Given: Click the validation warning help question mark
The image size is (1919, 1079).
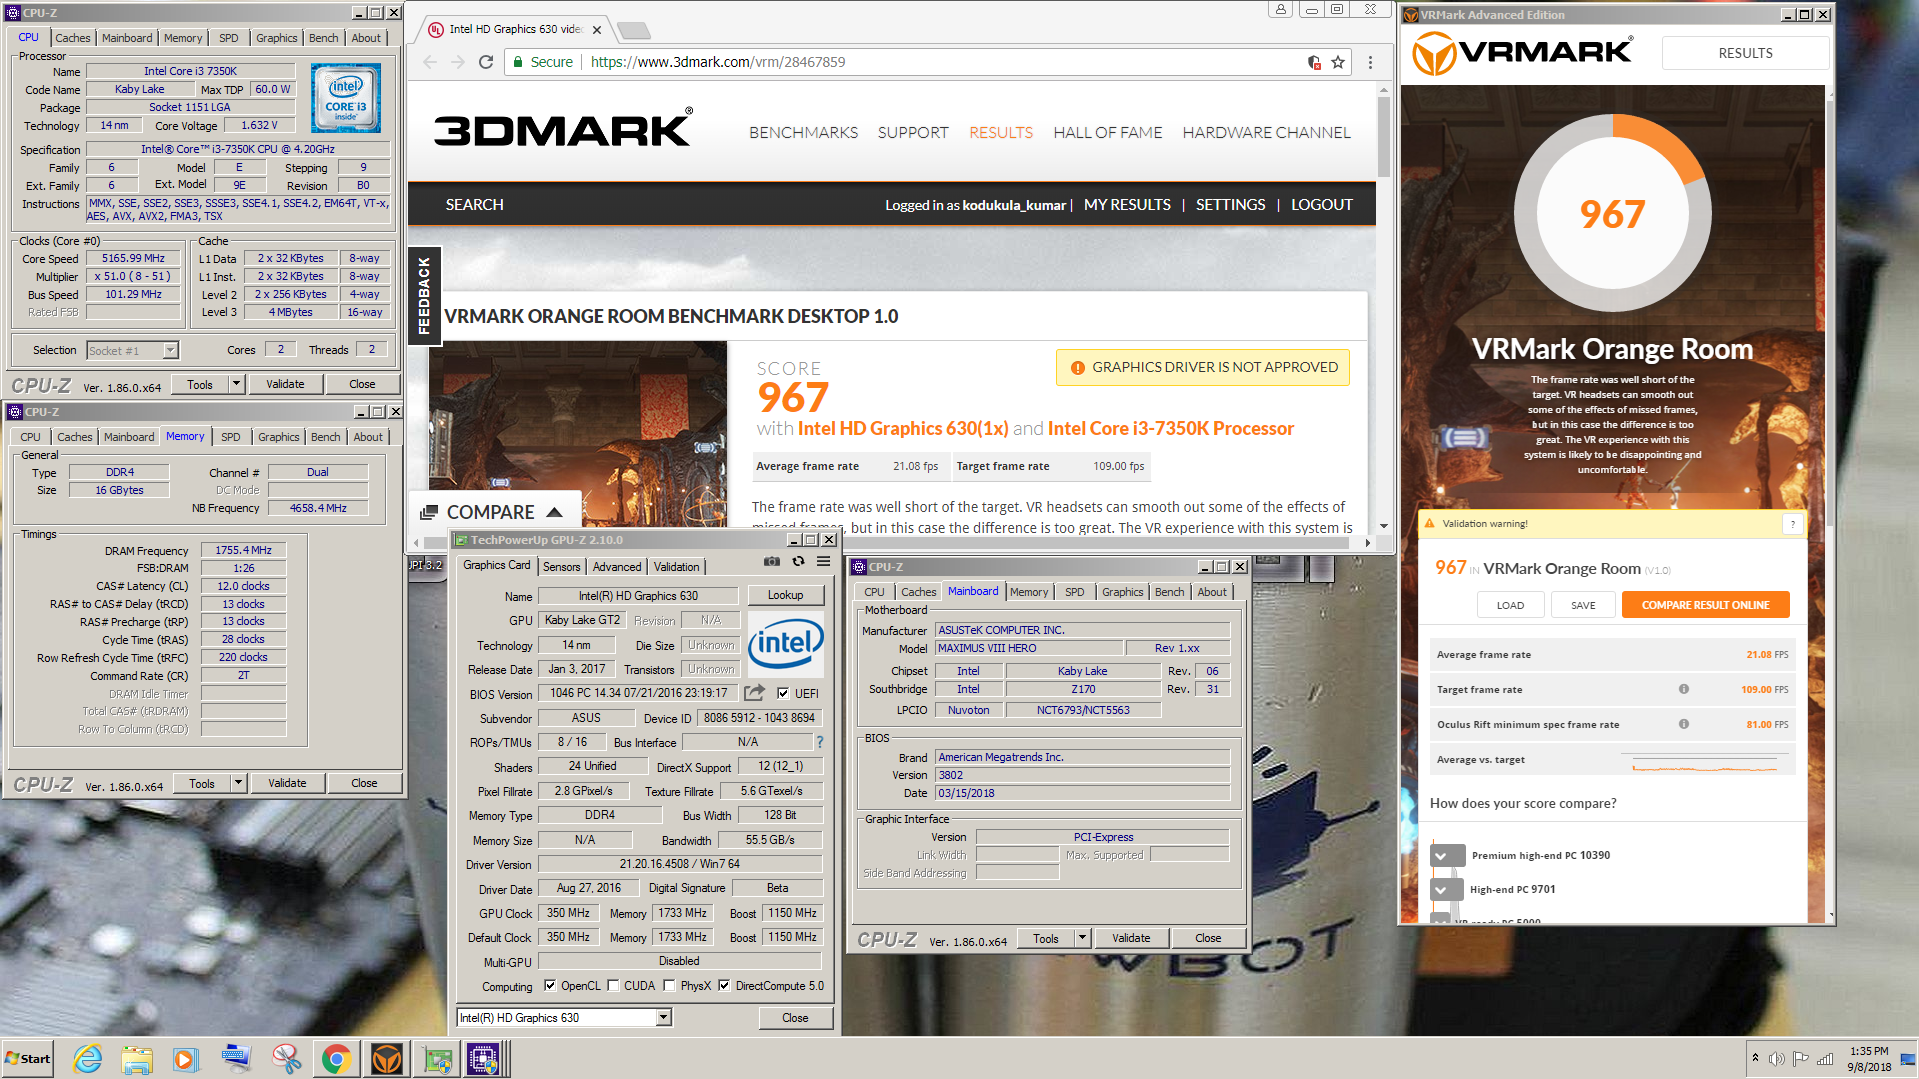Looking at the screenshot, I should (x=1793, y=524).
